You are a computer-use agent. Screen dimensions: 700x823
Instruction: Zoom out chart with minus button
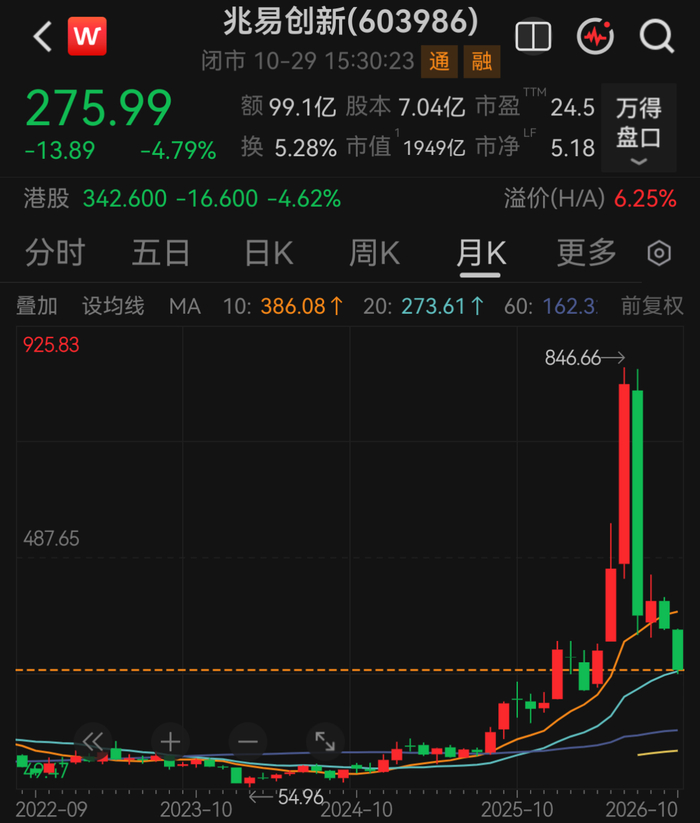click(248, 742)
